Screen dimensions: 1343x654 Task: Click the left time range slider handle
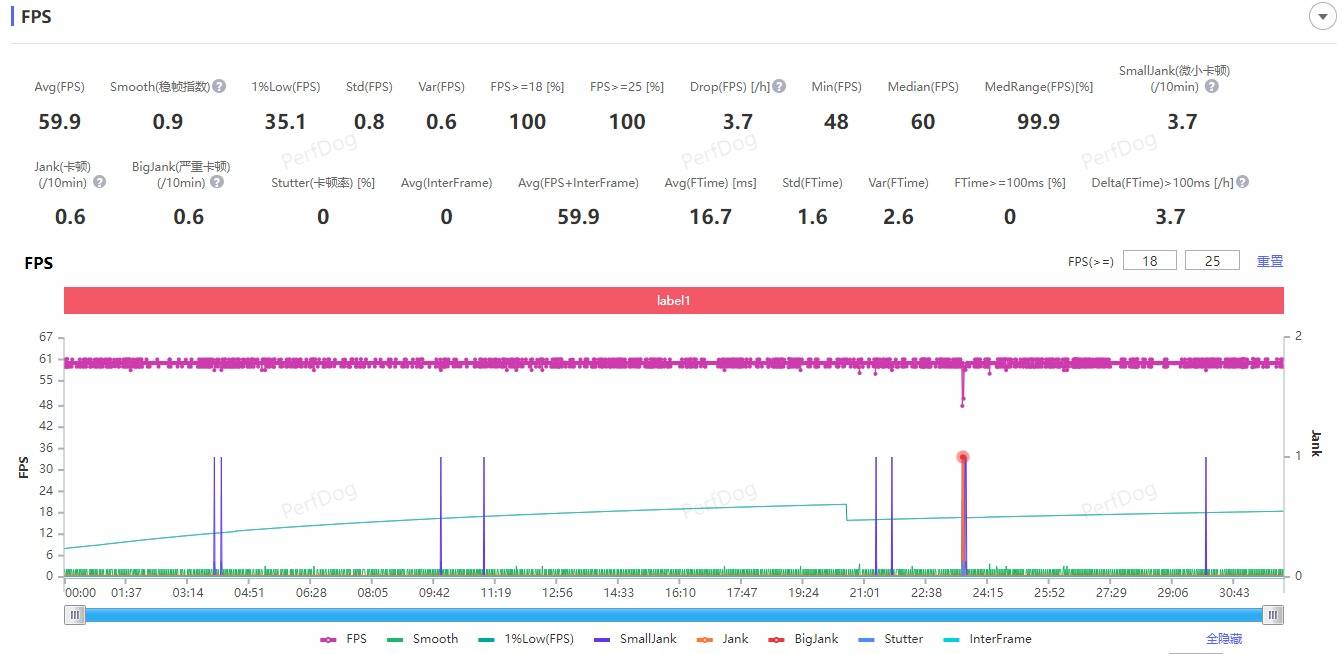75,615
